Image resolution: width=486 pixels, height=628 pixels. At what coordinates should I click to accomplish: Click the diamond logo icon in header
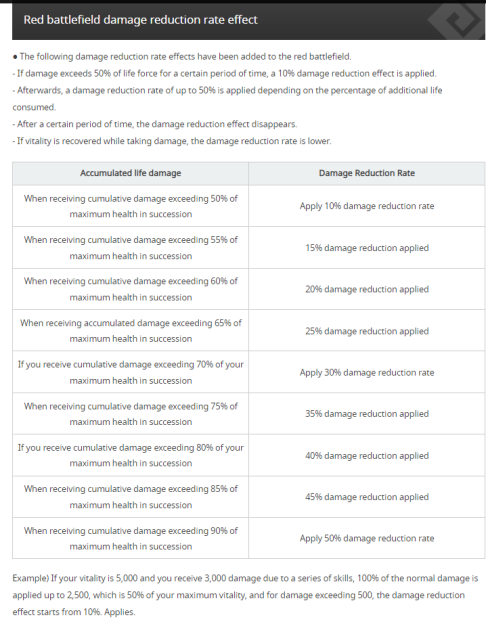point(457,20)
